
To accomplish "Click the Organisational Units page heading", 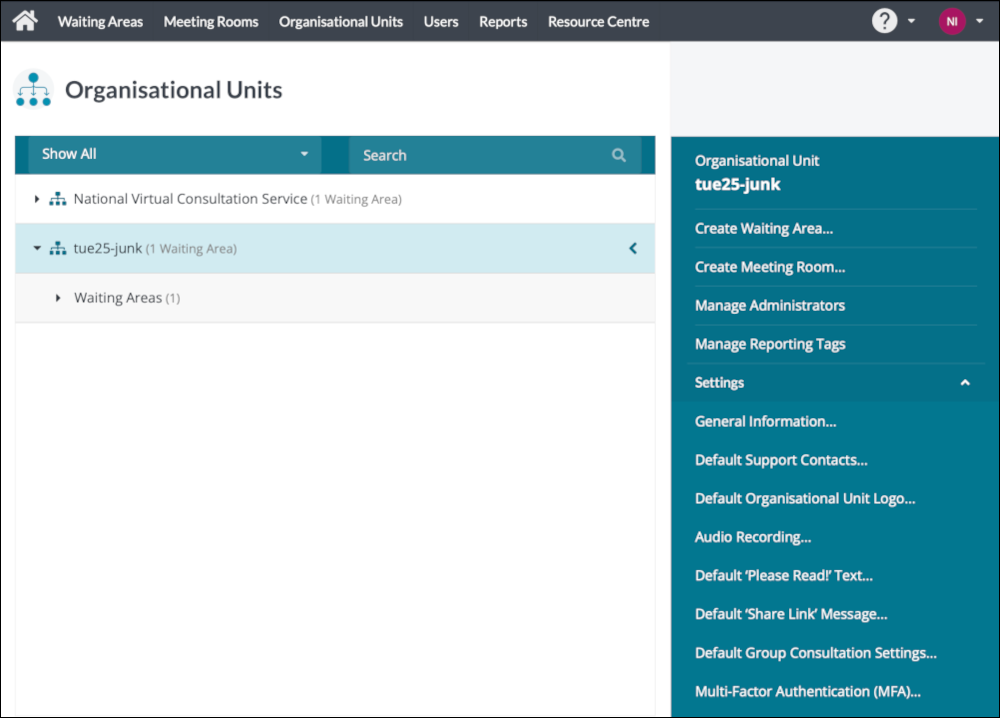I will pos(173,90).
